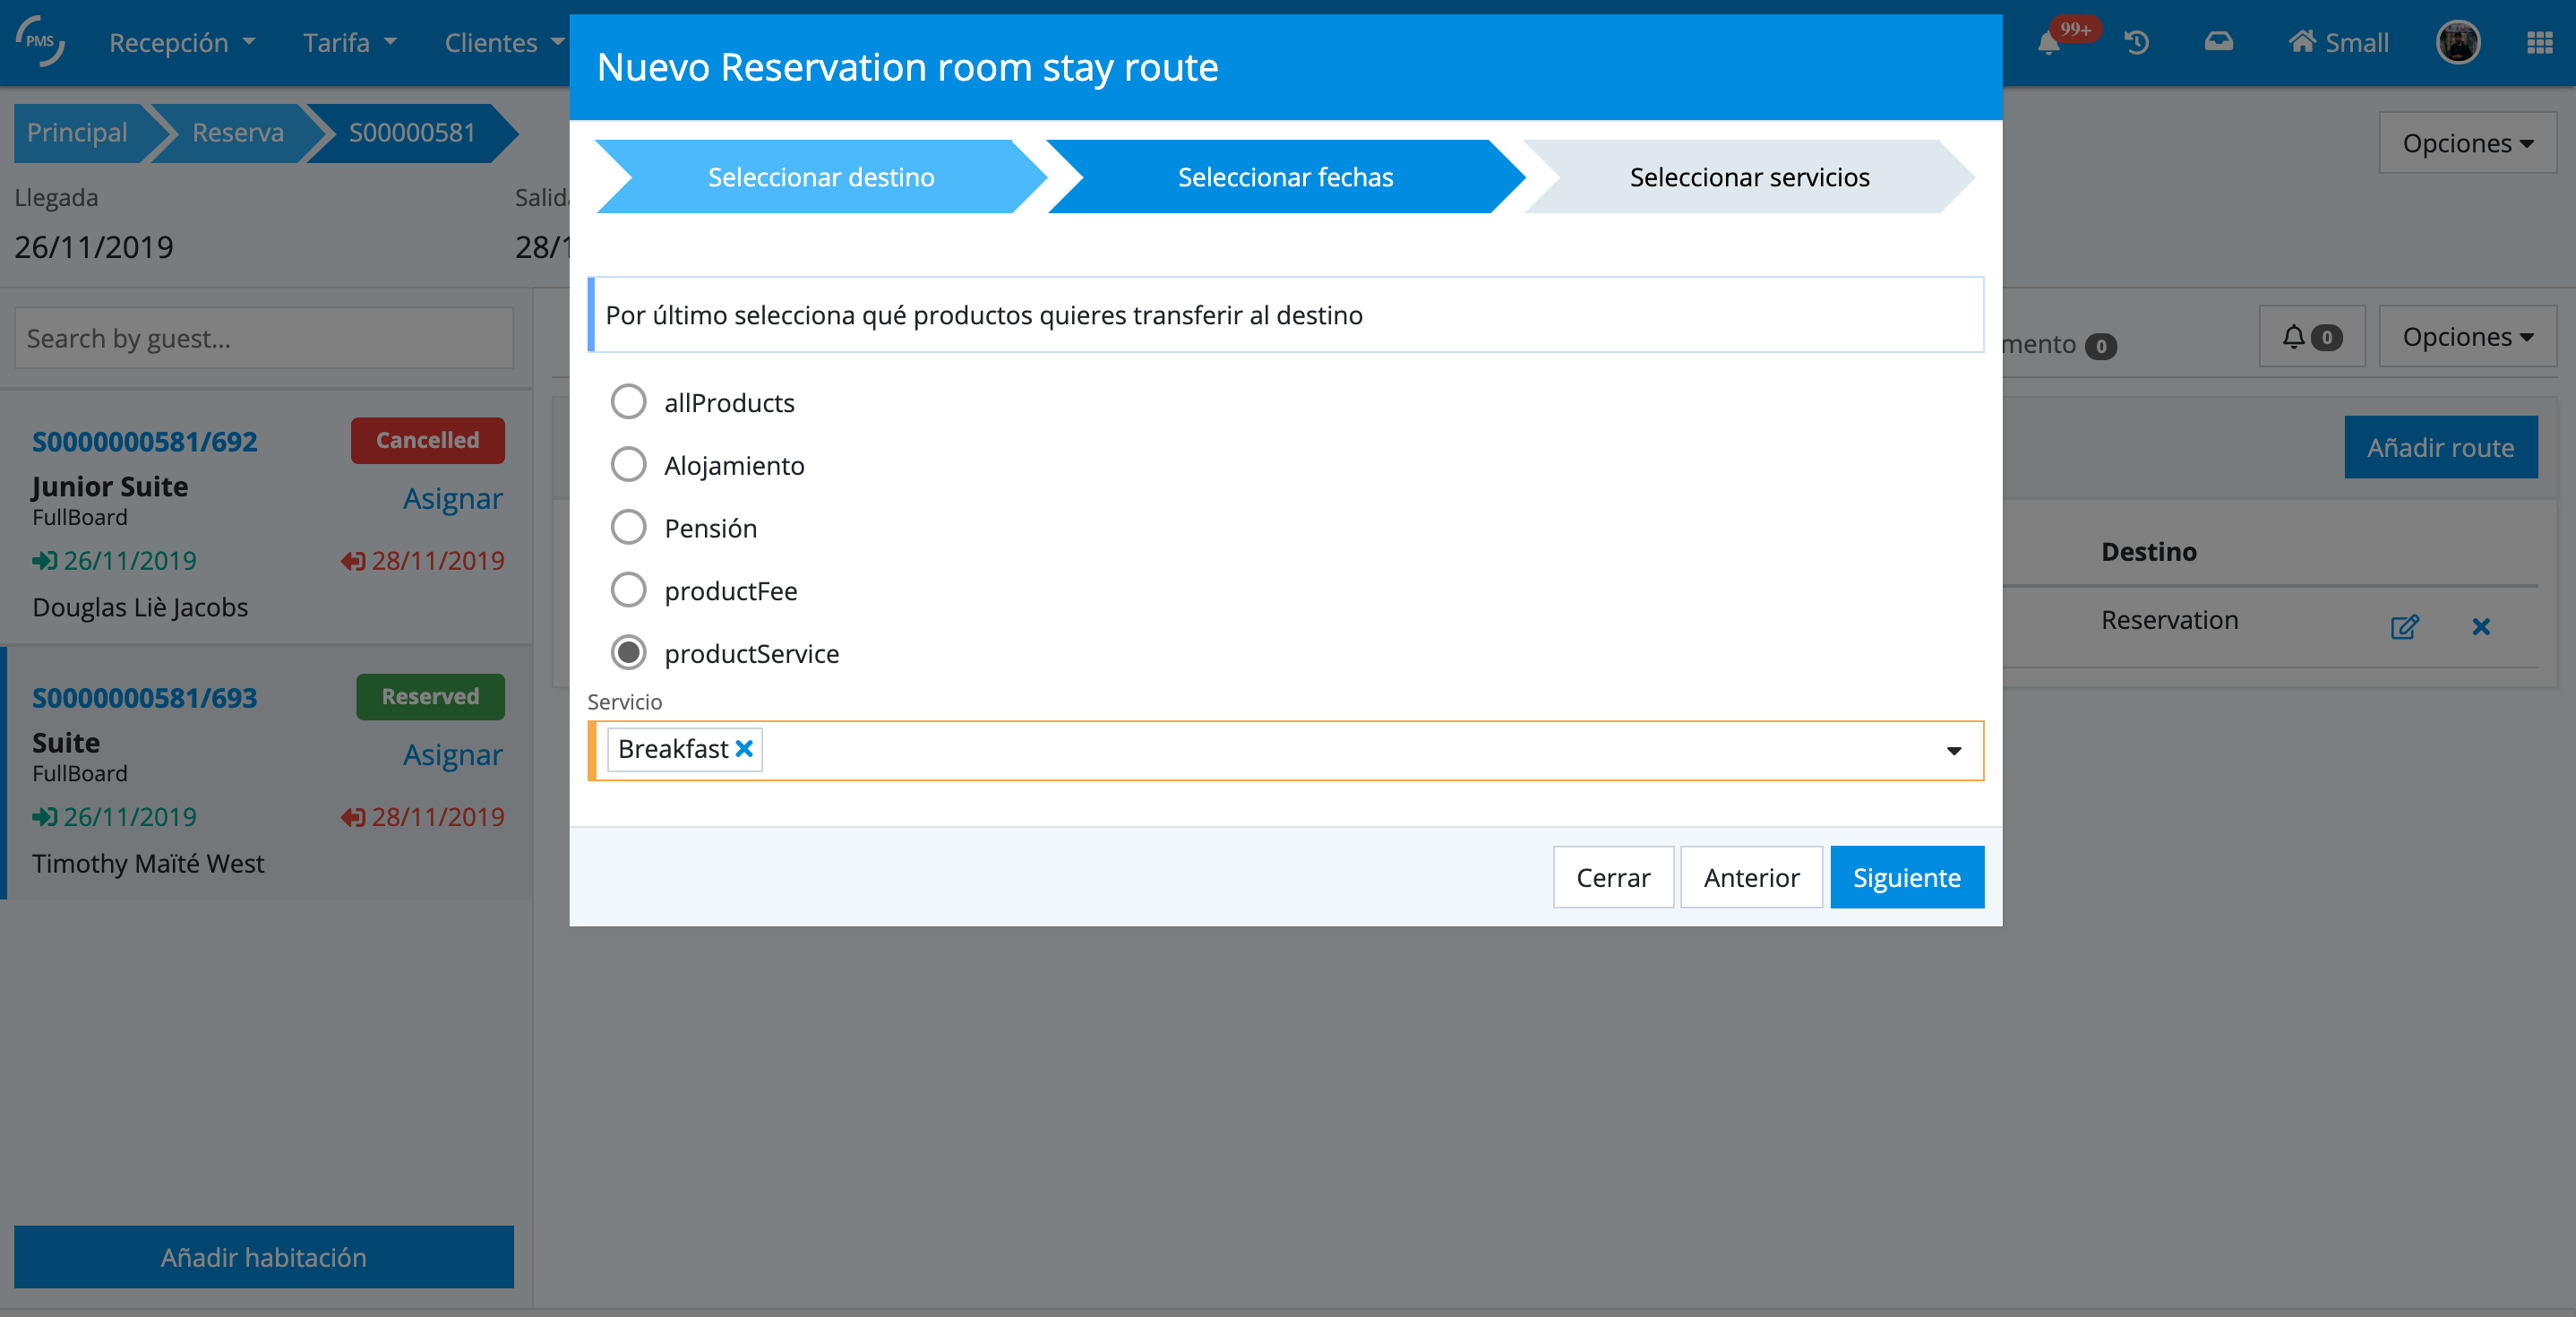The width and height of the screenshot is (2576, 1317).
Task: Click the Cancelled status badge
Action: 427,440
